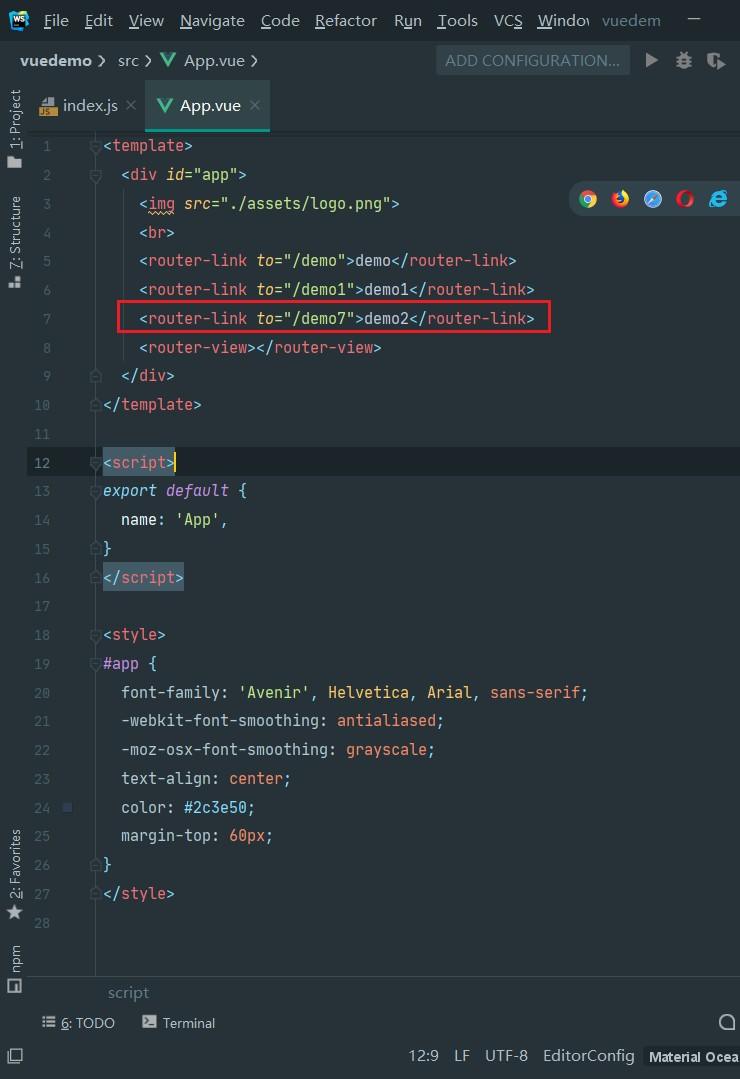The height and width of the screenshot is (1079, 740).
Task: Click the text-align: center line
Action: pyautogui.click(x=206, y=778)
